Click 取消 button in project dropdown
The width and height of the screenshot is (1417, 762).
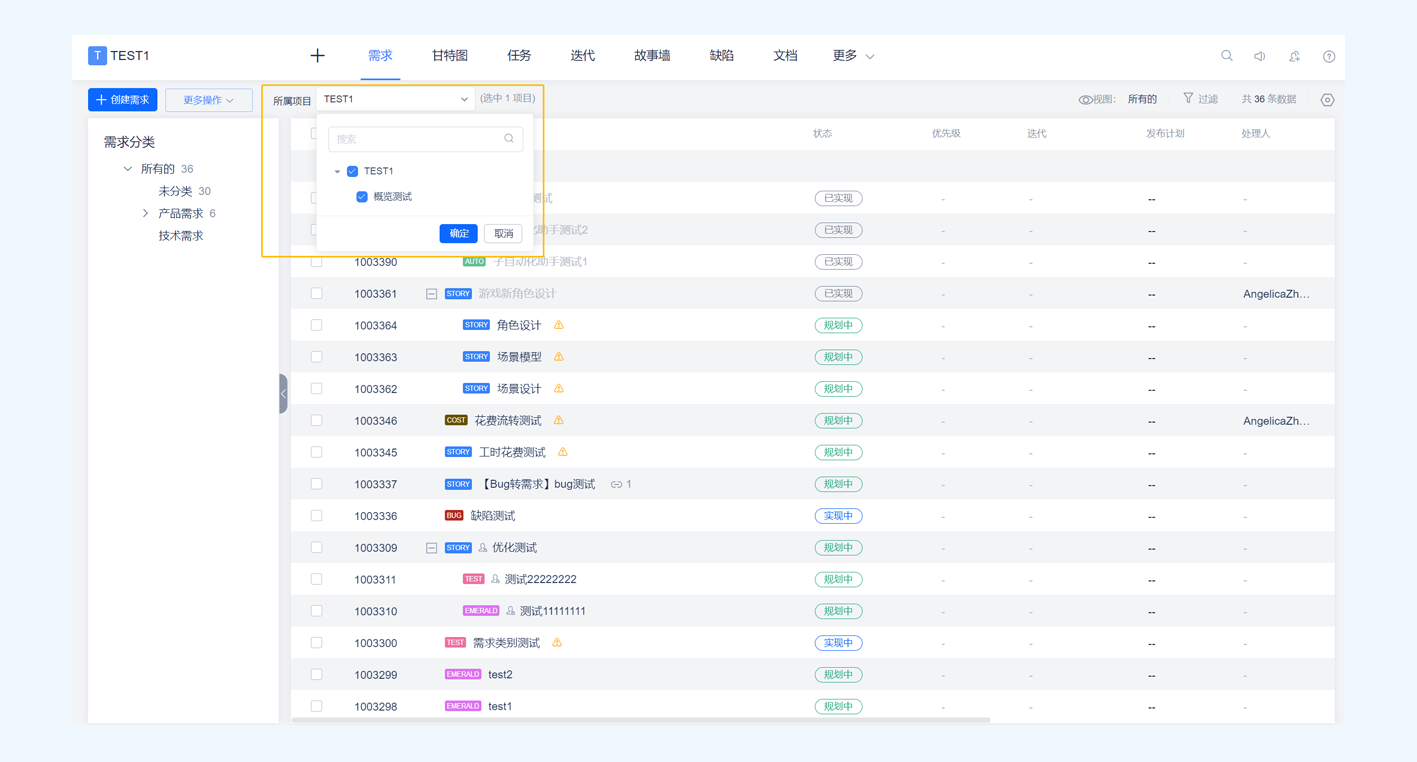503,233
